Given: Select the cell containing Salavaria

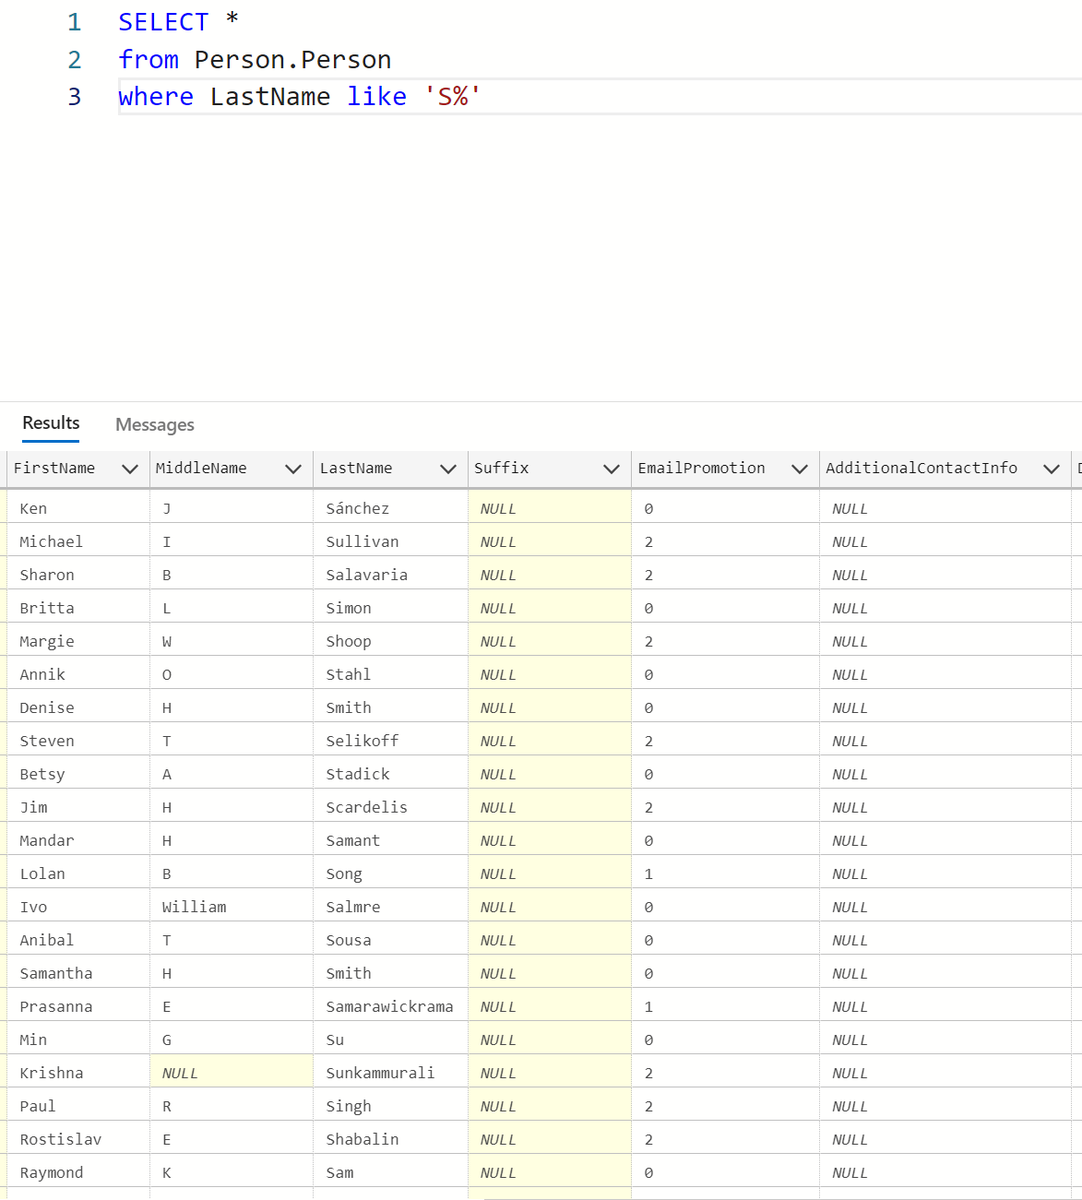Looking at the screenshot, I should (390, 574).
